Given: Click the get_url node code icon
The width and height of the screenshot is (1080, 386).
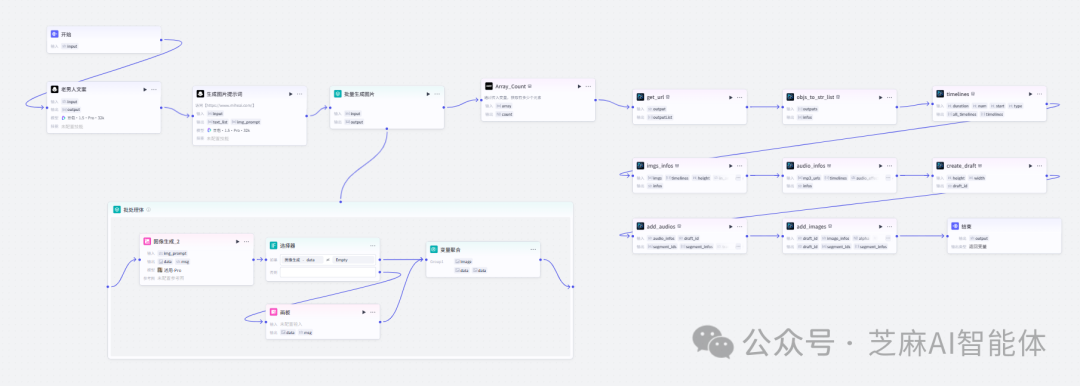Looking at the screenshot, I should click(x=640, y=97).
